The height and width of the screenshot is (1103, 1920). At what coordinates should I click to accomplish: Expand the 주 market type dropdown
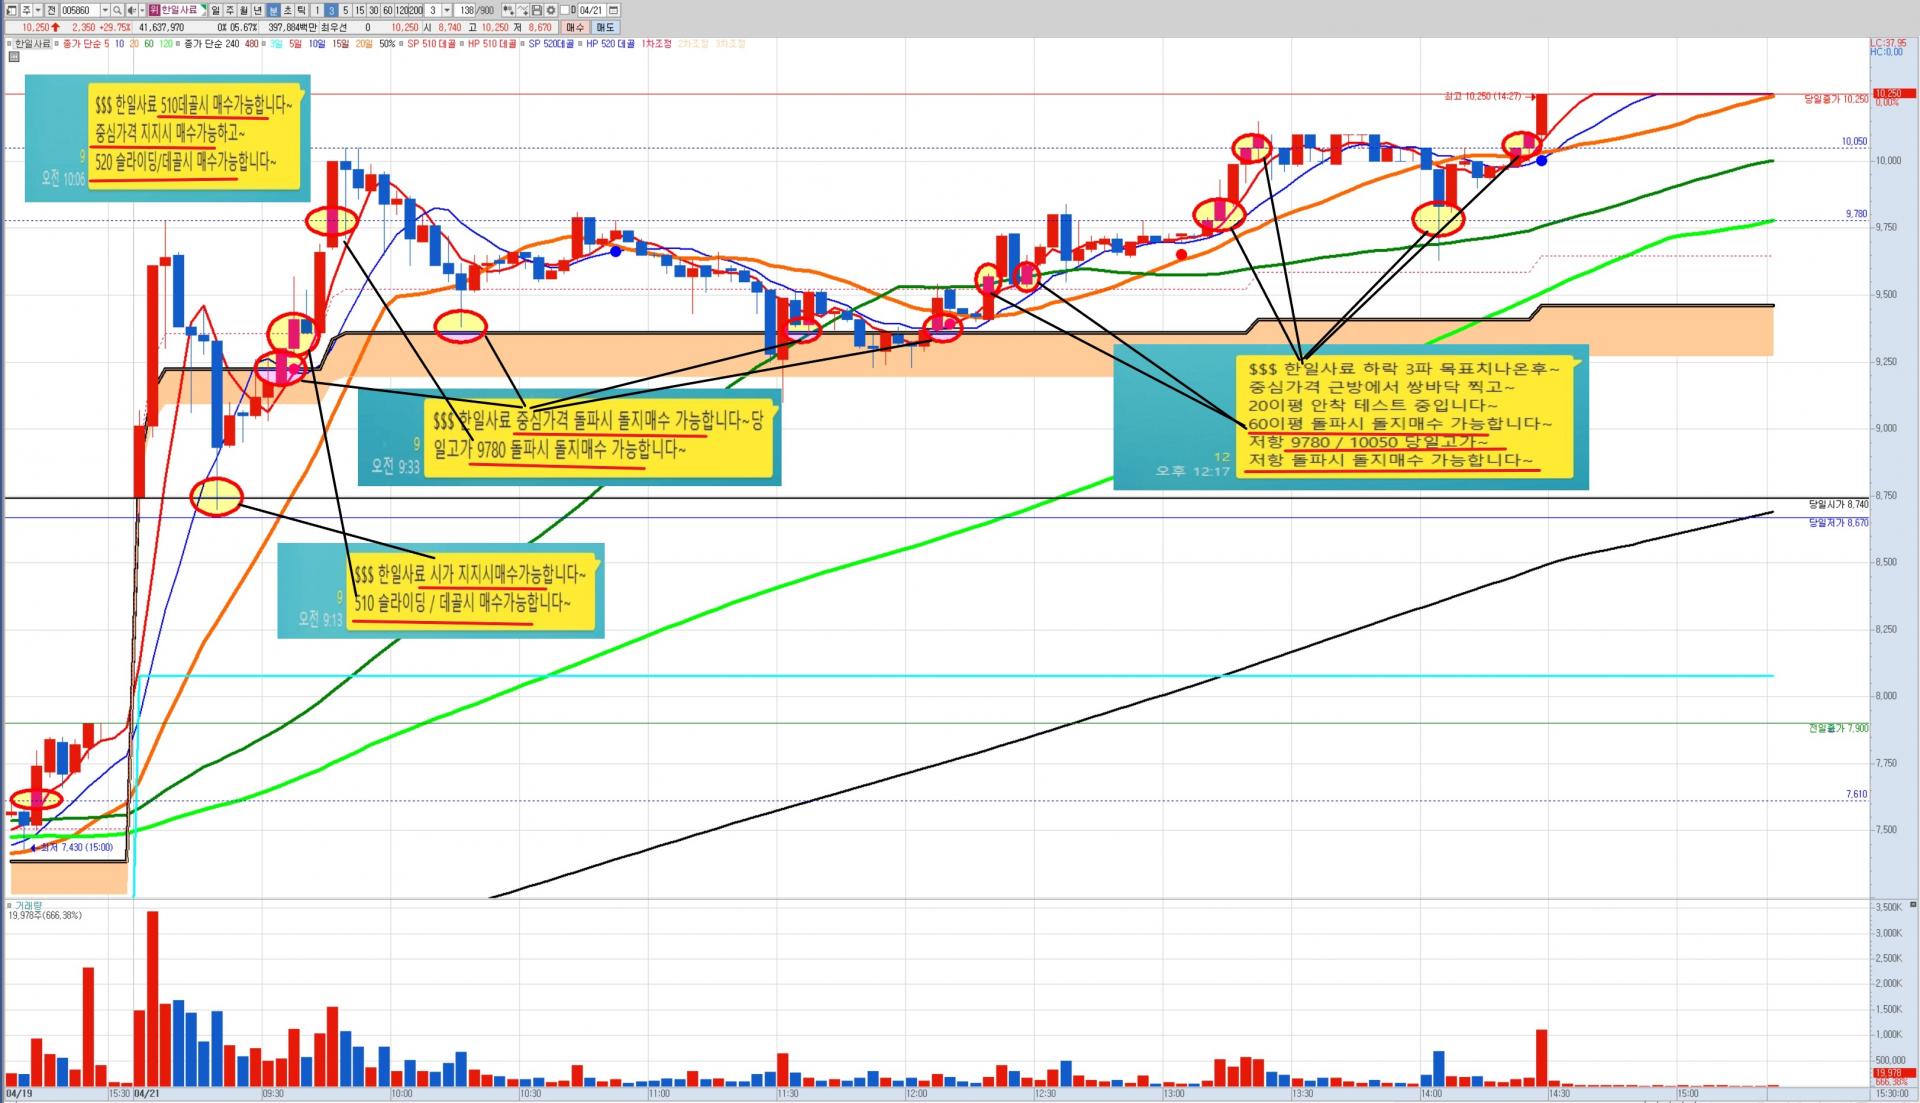point(38,10)
